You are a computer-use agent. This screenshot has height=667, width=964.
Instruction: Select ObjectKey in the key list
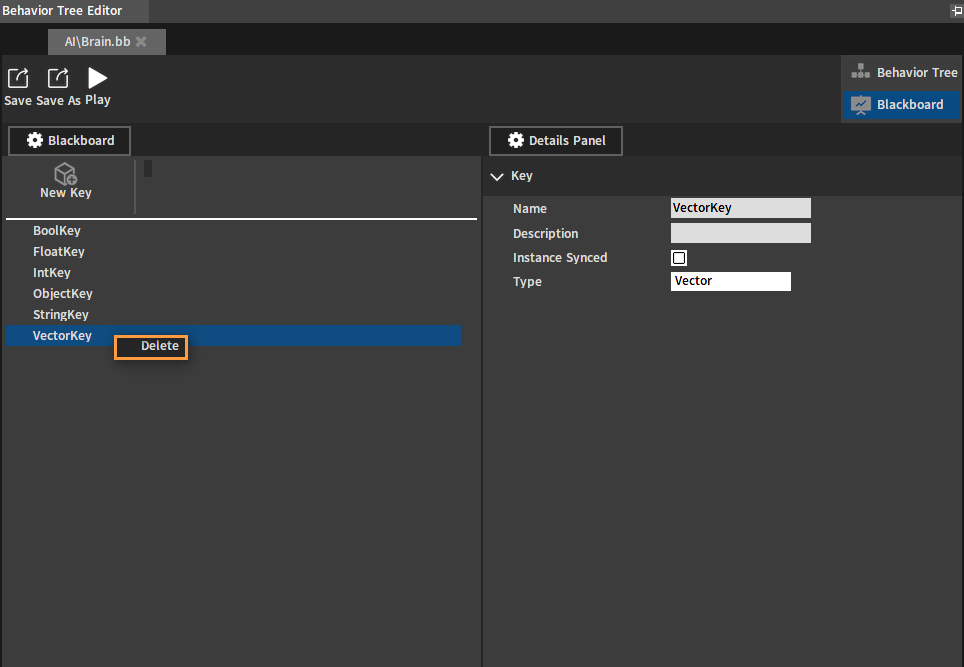[234, 293]
